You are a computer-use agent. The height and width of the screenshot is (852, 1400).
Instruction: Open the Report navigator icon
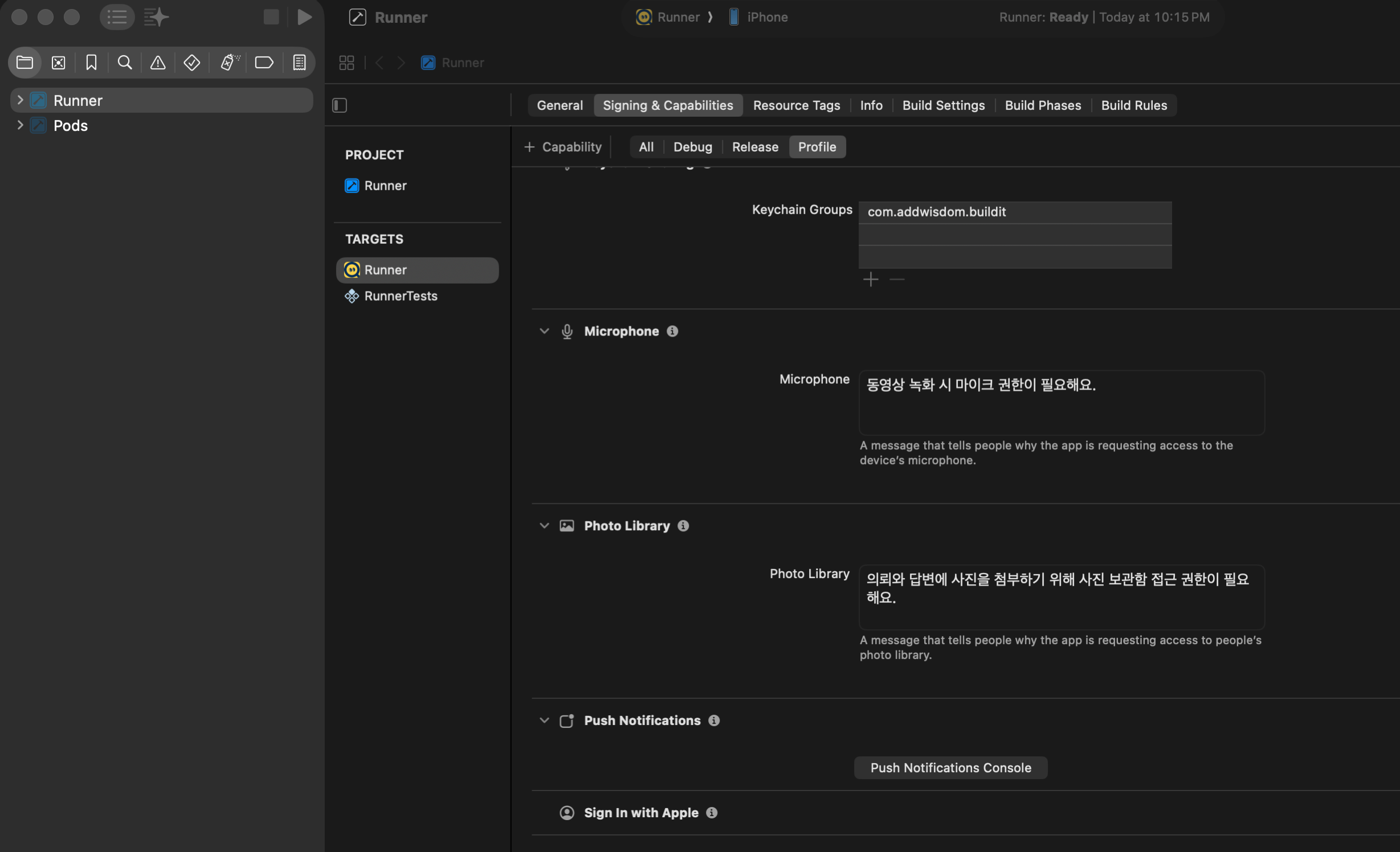[299, 62]
